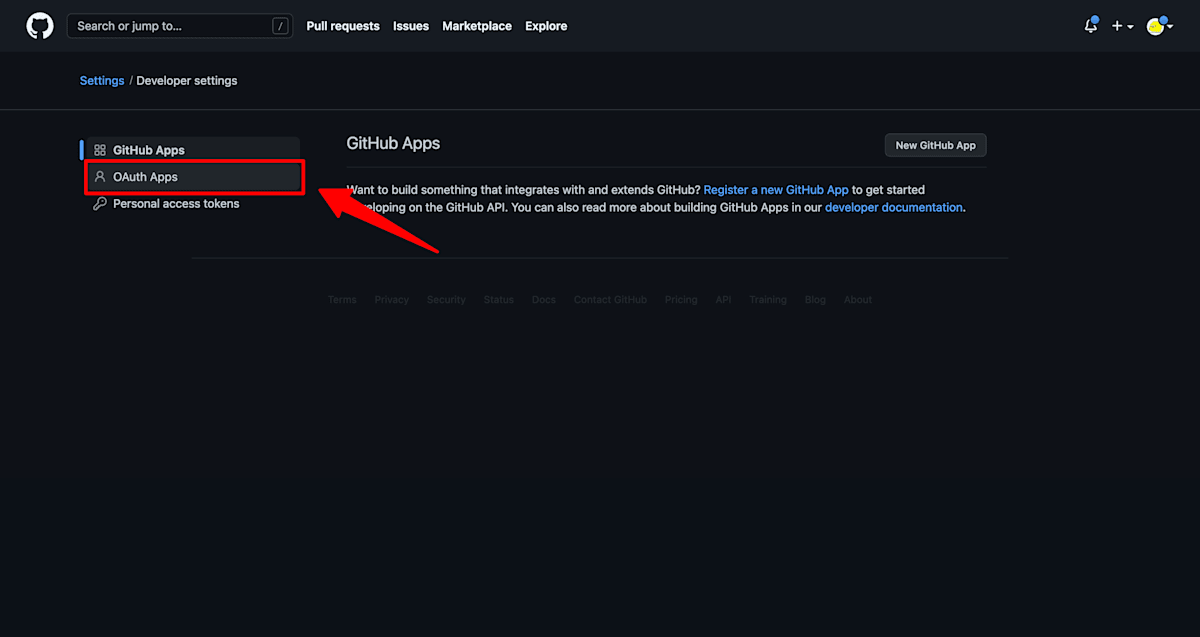Open the Privacy footer link
The width and height of the screenshot is (1200, 637).
point(392,300)
